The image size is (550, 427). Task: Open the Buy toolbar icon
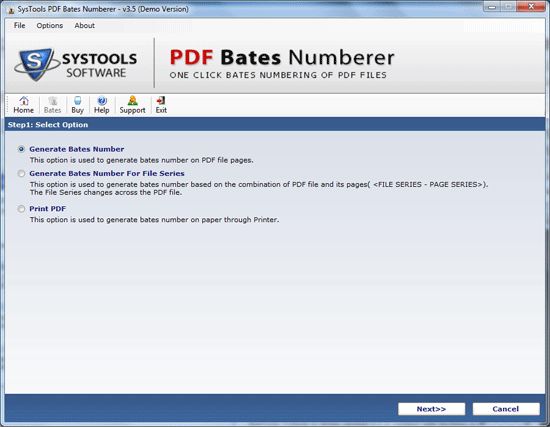[78, 105]
